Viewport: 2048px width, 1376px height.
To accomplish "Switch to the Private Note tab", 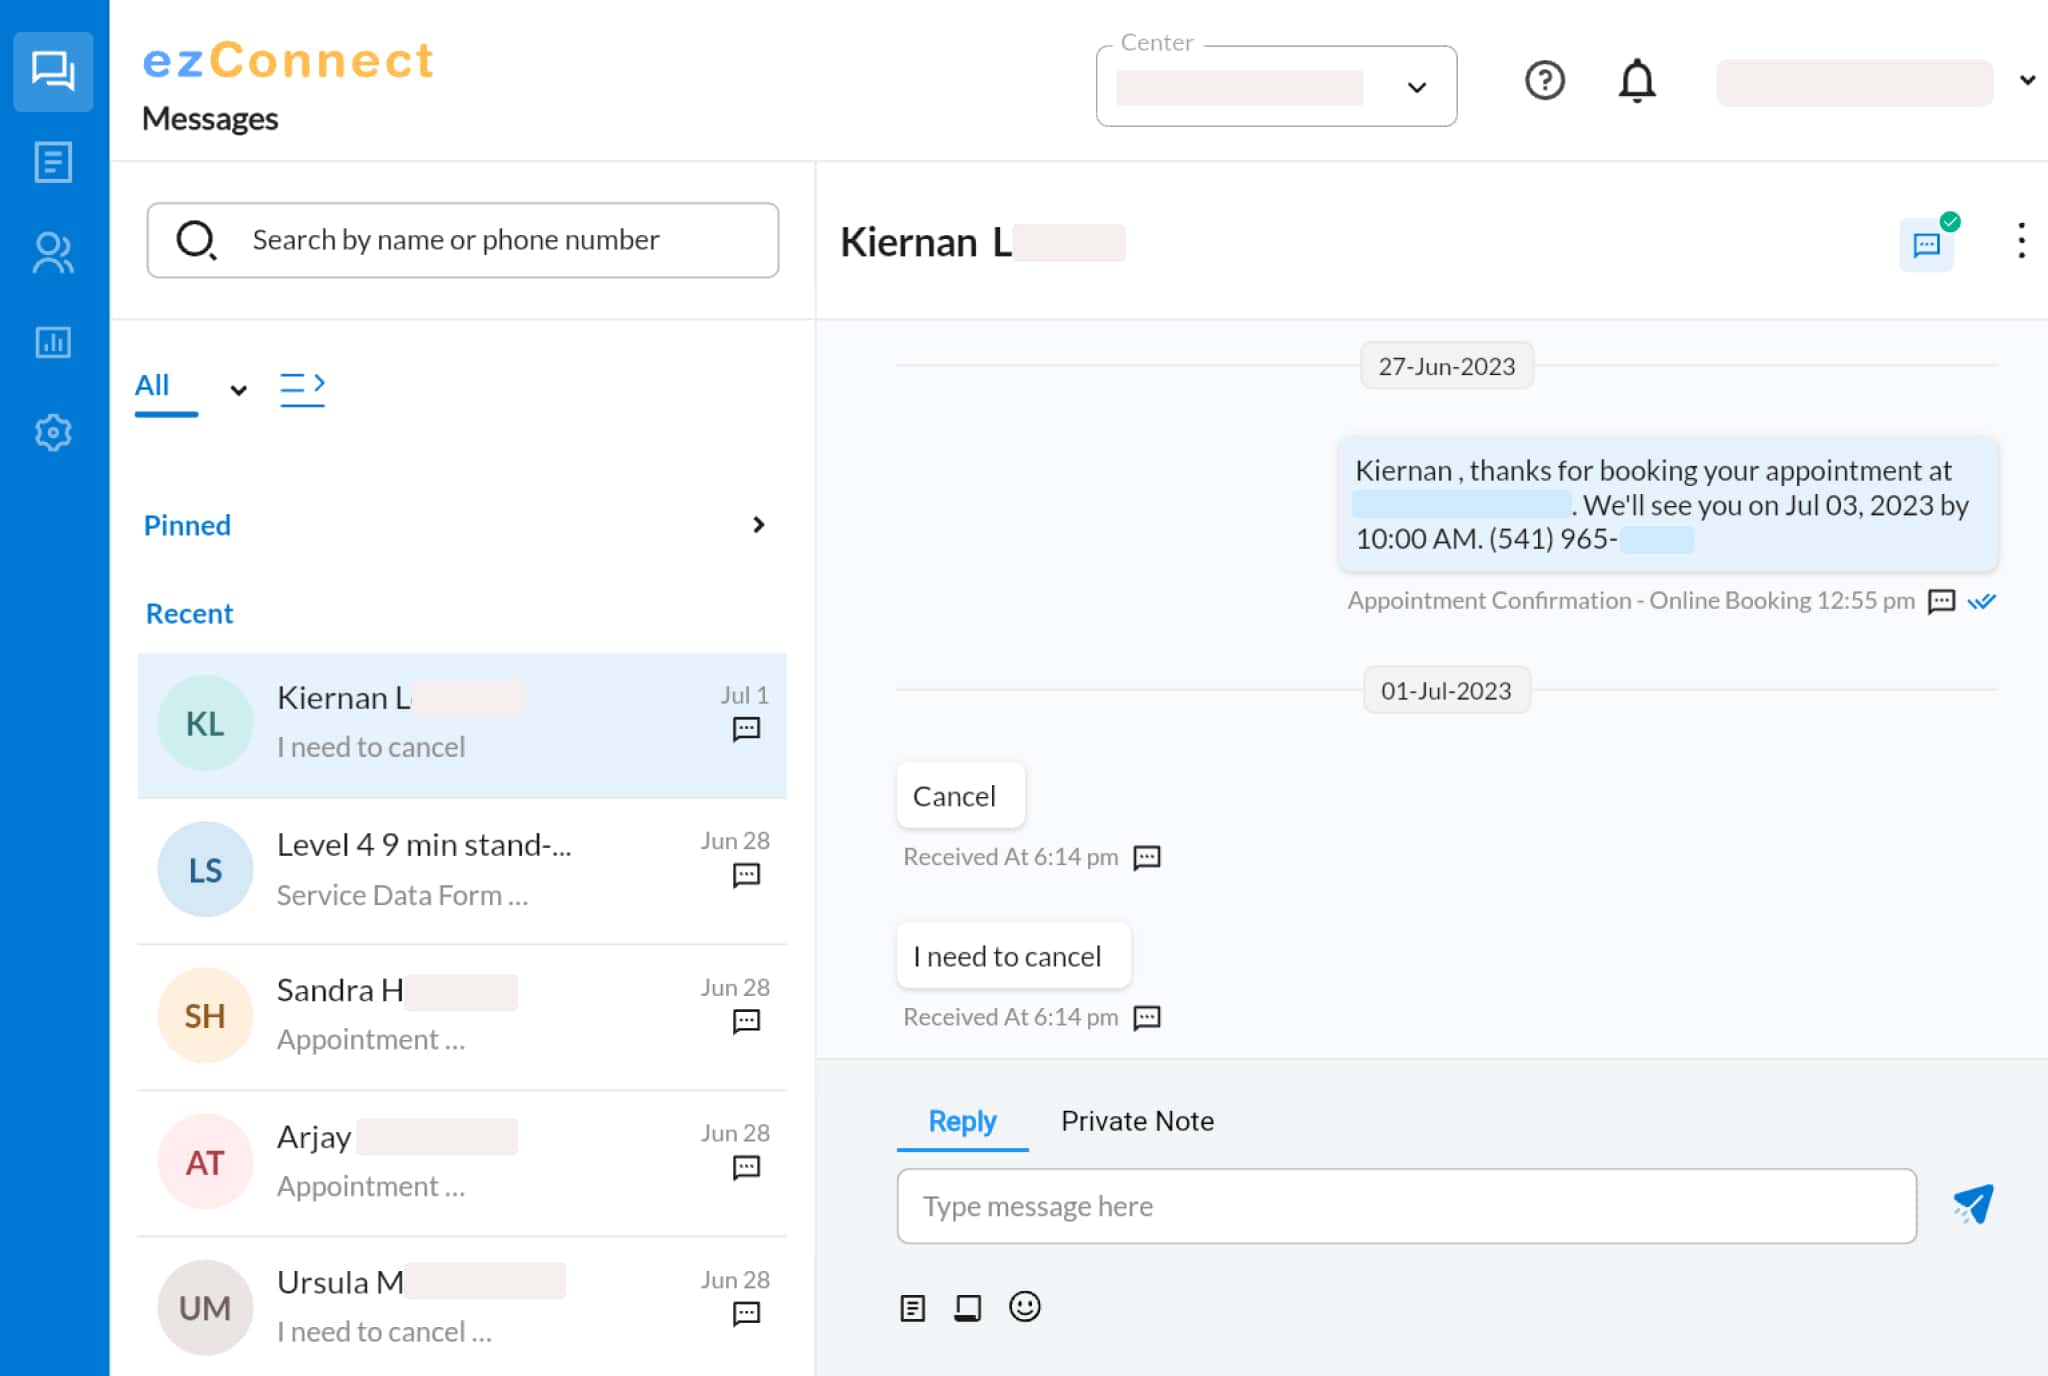I will click(1137, 1121).
